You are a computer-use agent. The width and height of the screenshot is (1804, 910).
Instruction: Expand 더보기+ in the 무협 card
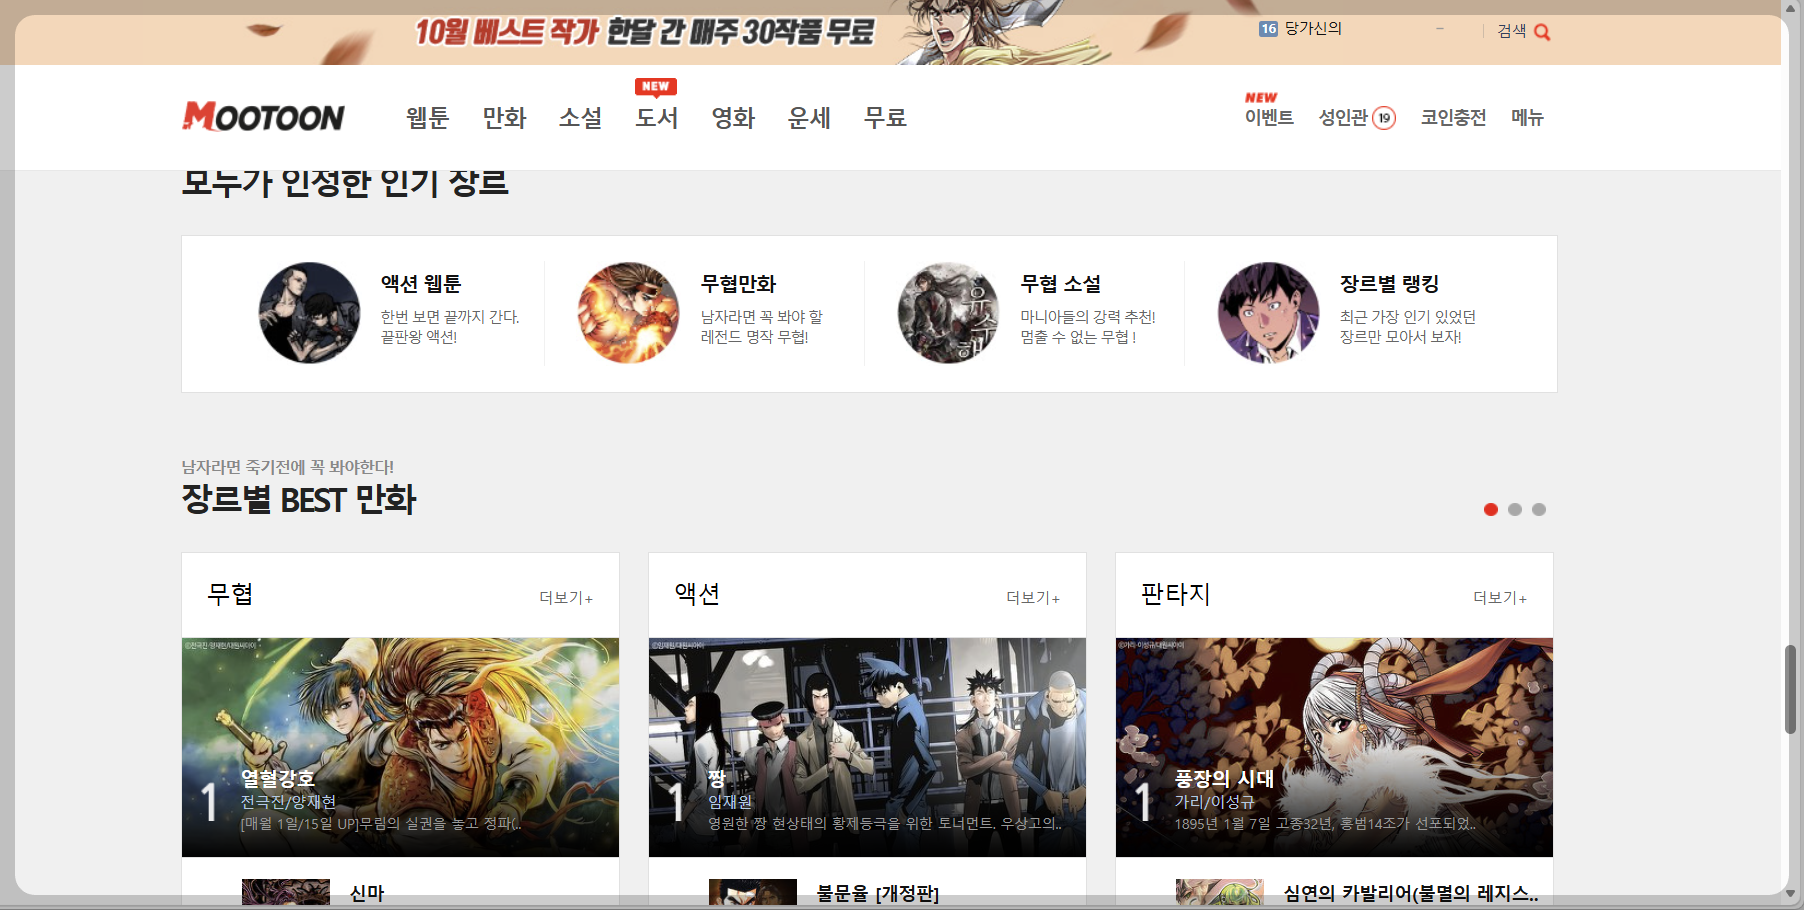click(x=566, y=598)
